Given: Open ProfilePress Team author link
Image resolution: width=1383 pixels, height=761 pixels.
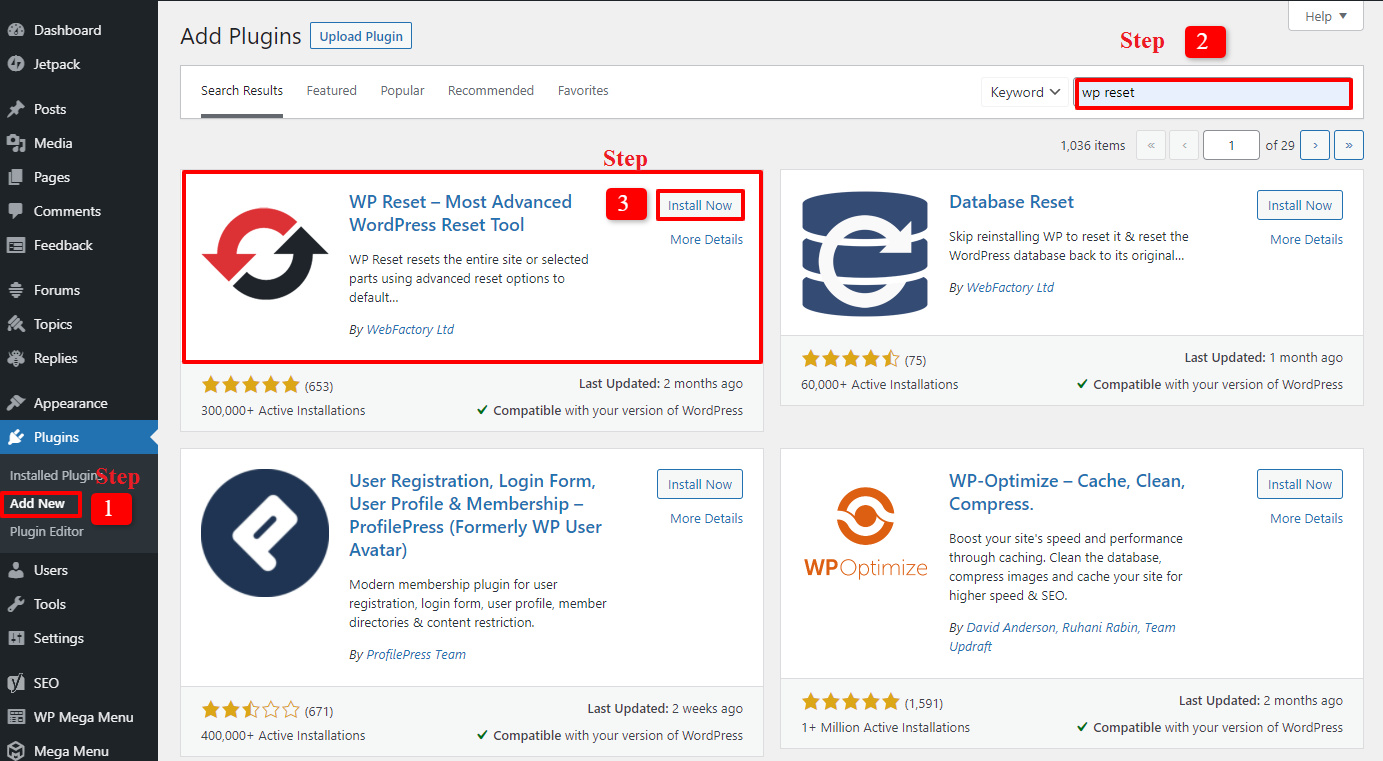Looking at the screenshot, I should click(x=416, y=654).
